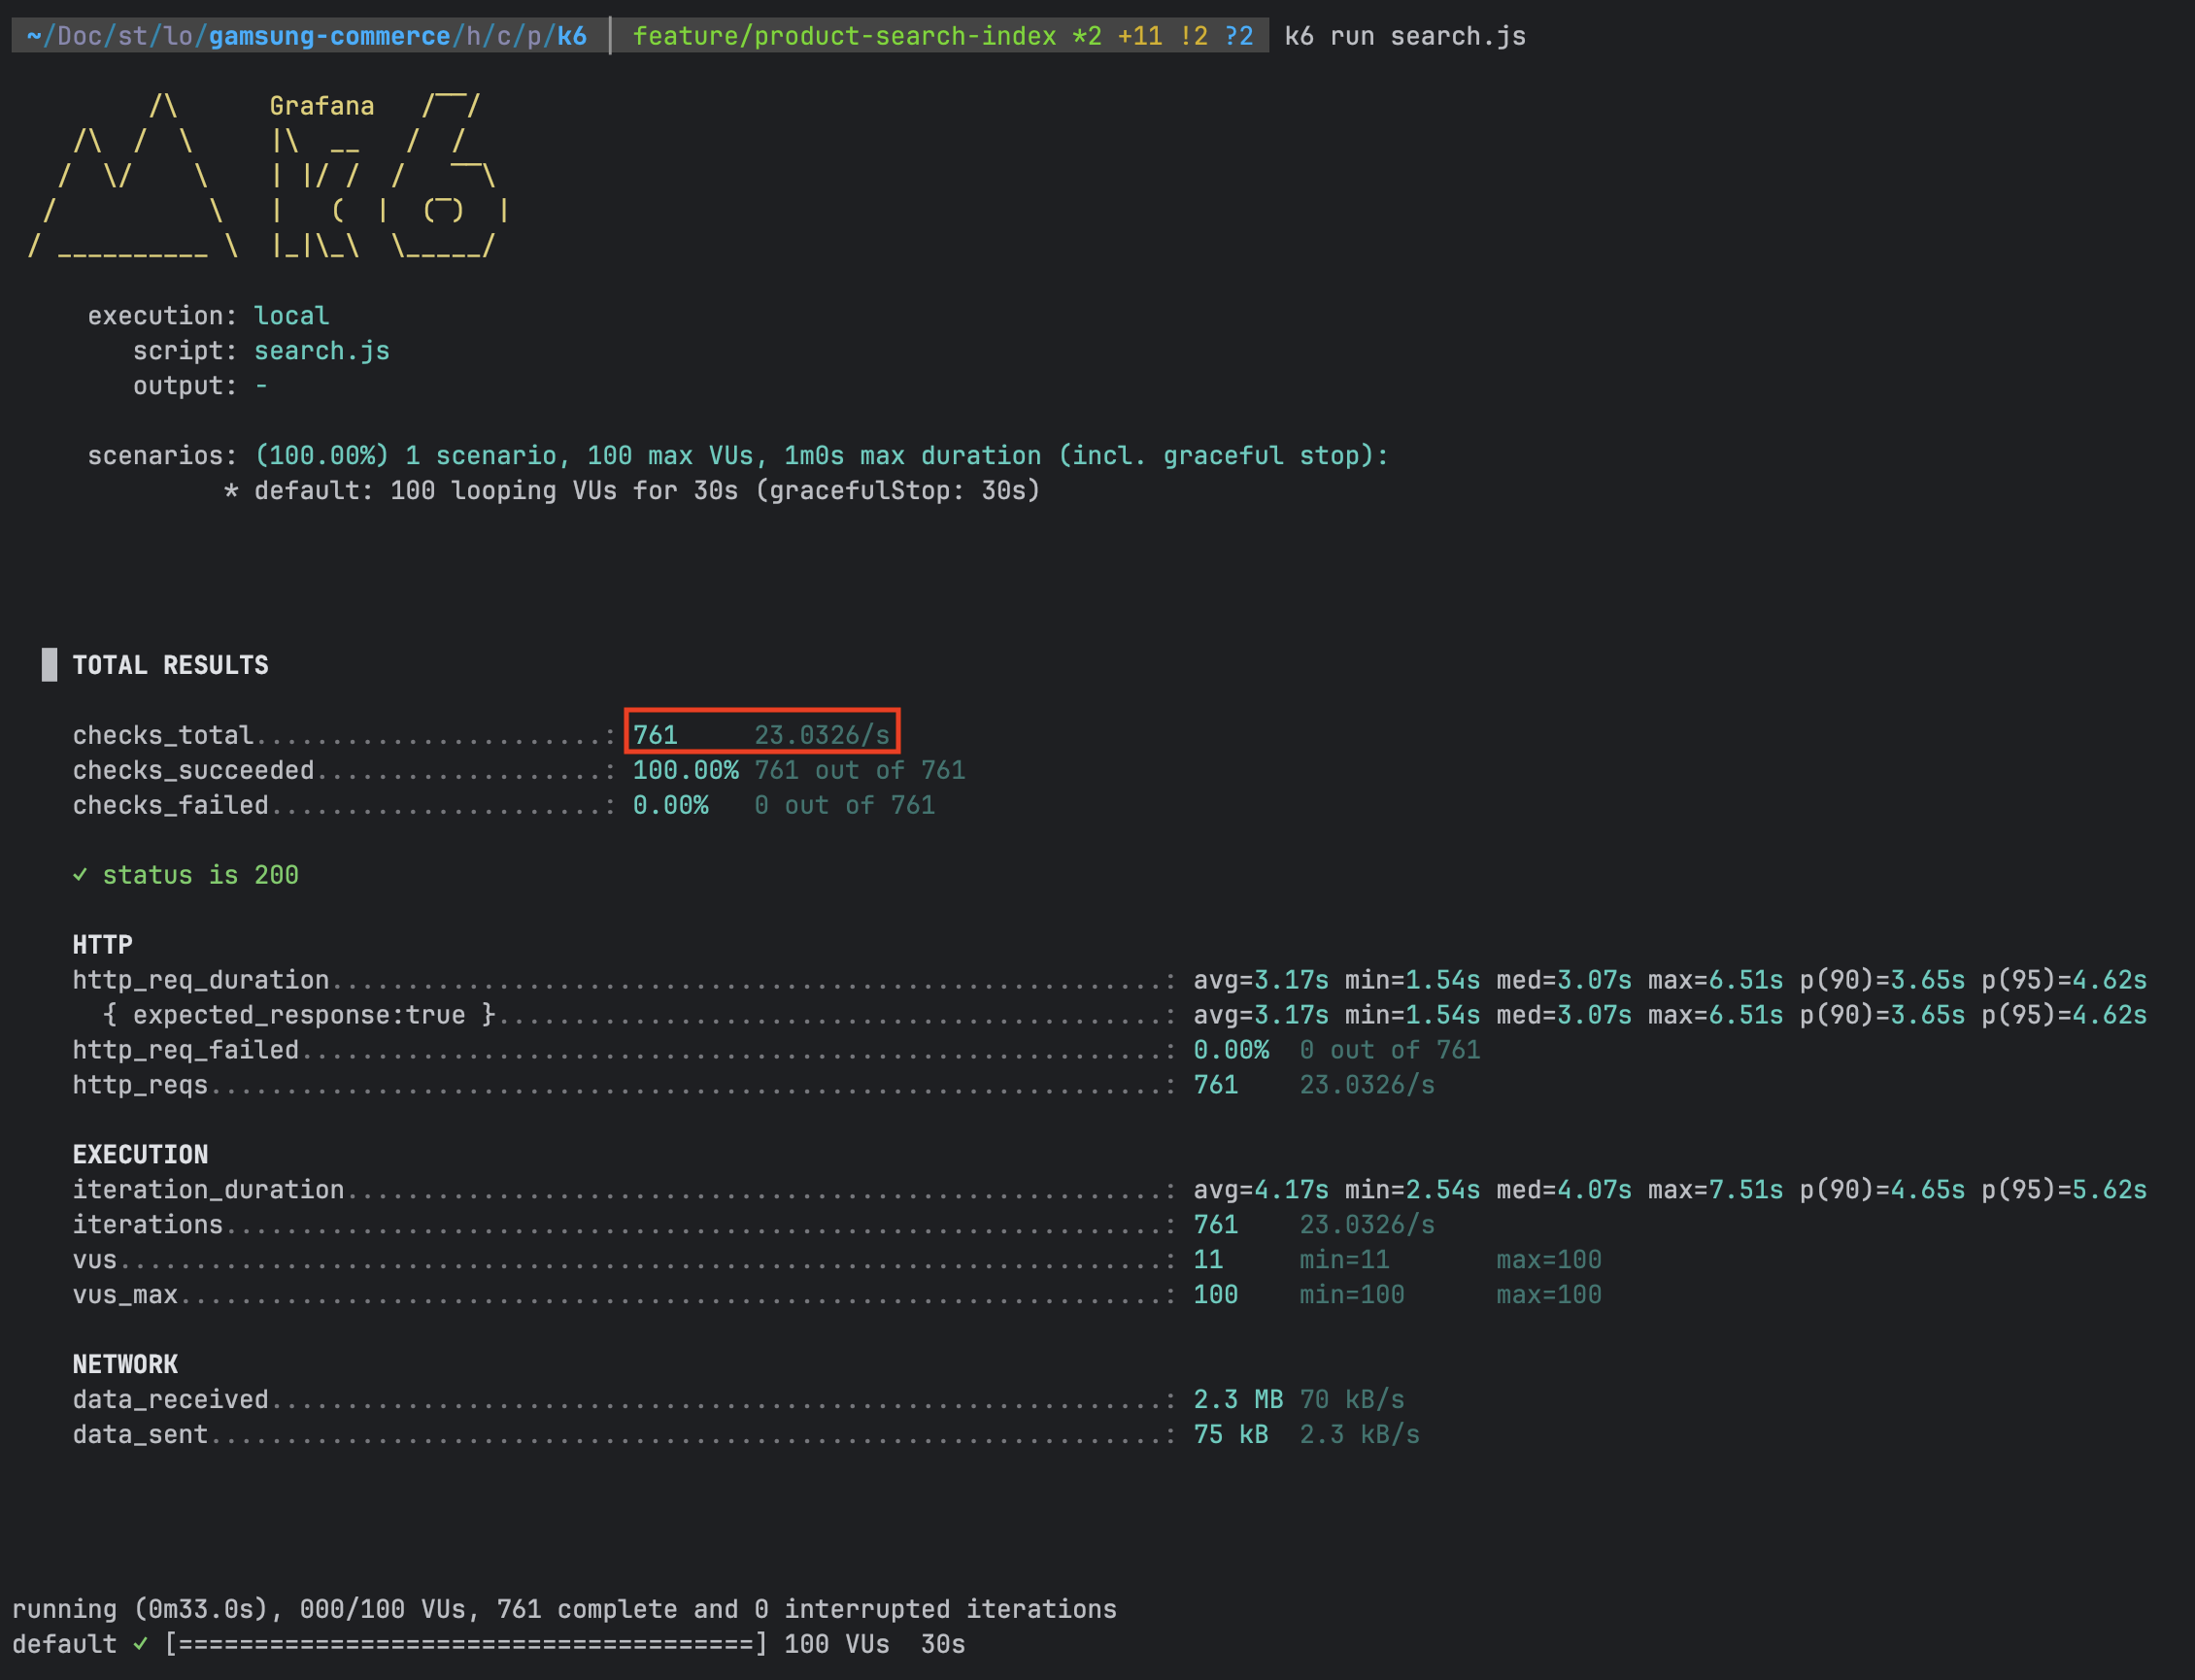Click the gamsung-commerce path segment in prompt
Image resolution: width=2195 pixels, height=1680 pixels.
pos(329,36)
